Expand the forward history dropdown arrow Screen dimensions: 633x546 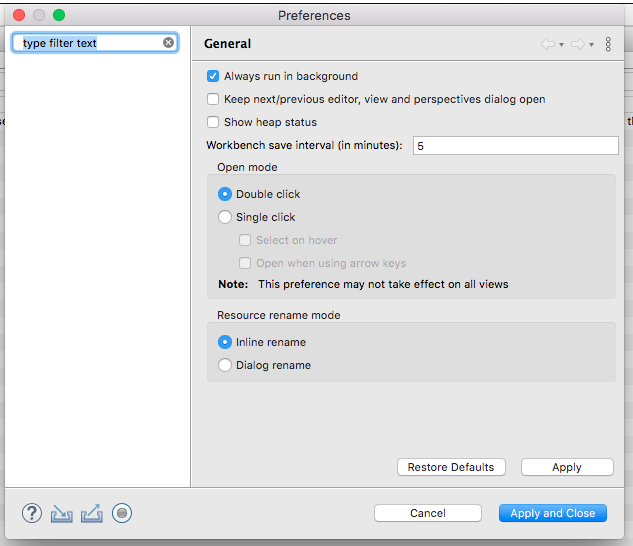coord(591,45)
